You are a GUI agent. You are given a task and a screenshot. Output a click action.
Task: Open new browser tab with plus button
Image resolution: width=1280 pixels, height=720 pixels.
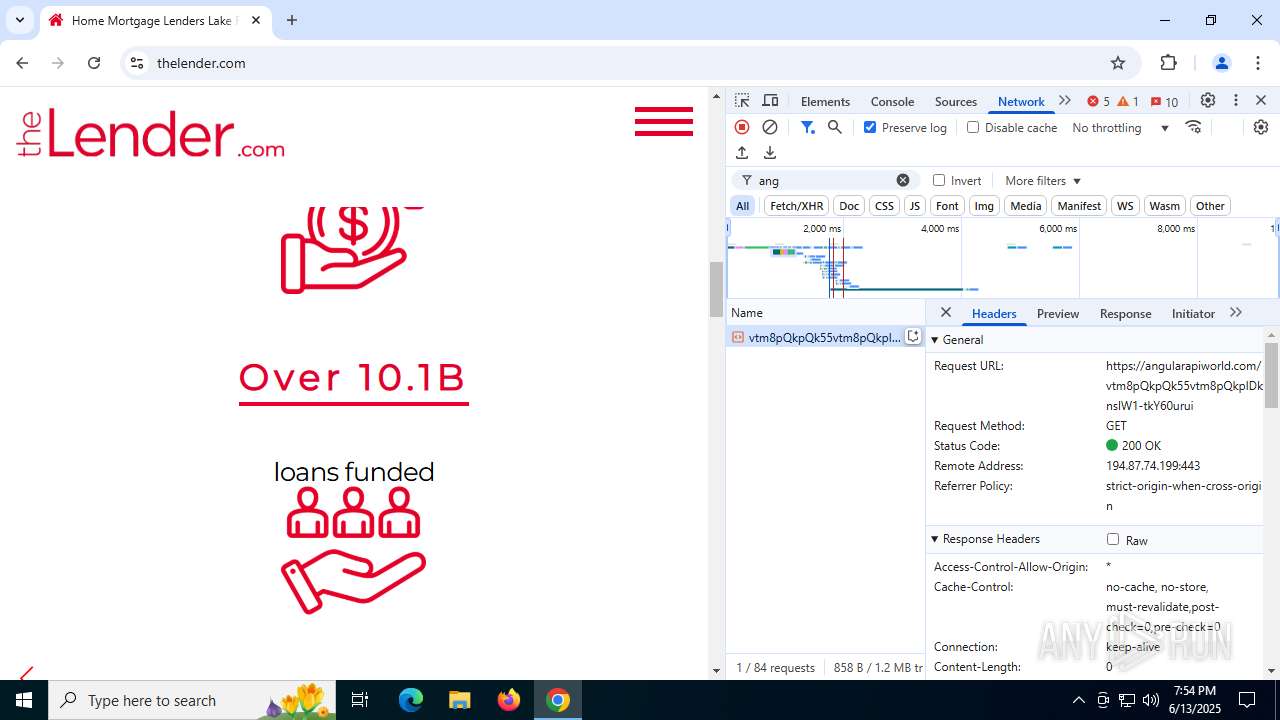click(292, 20)
